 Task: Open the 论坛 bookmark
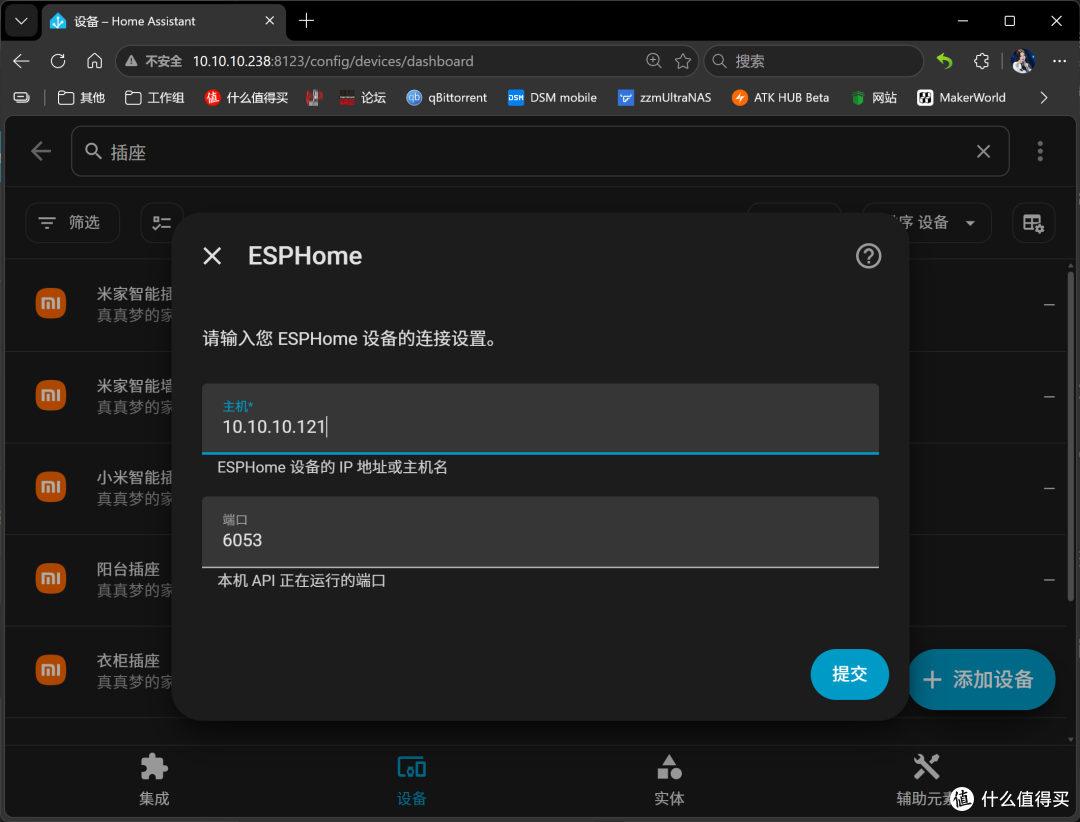(x=362, y=98)
